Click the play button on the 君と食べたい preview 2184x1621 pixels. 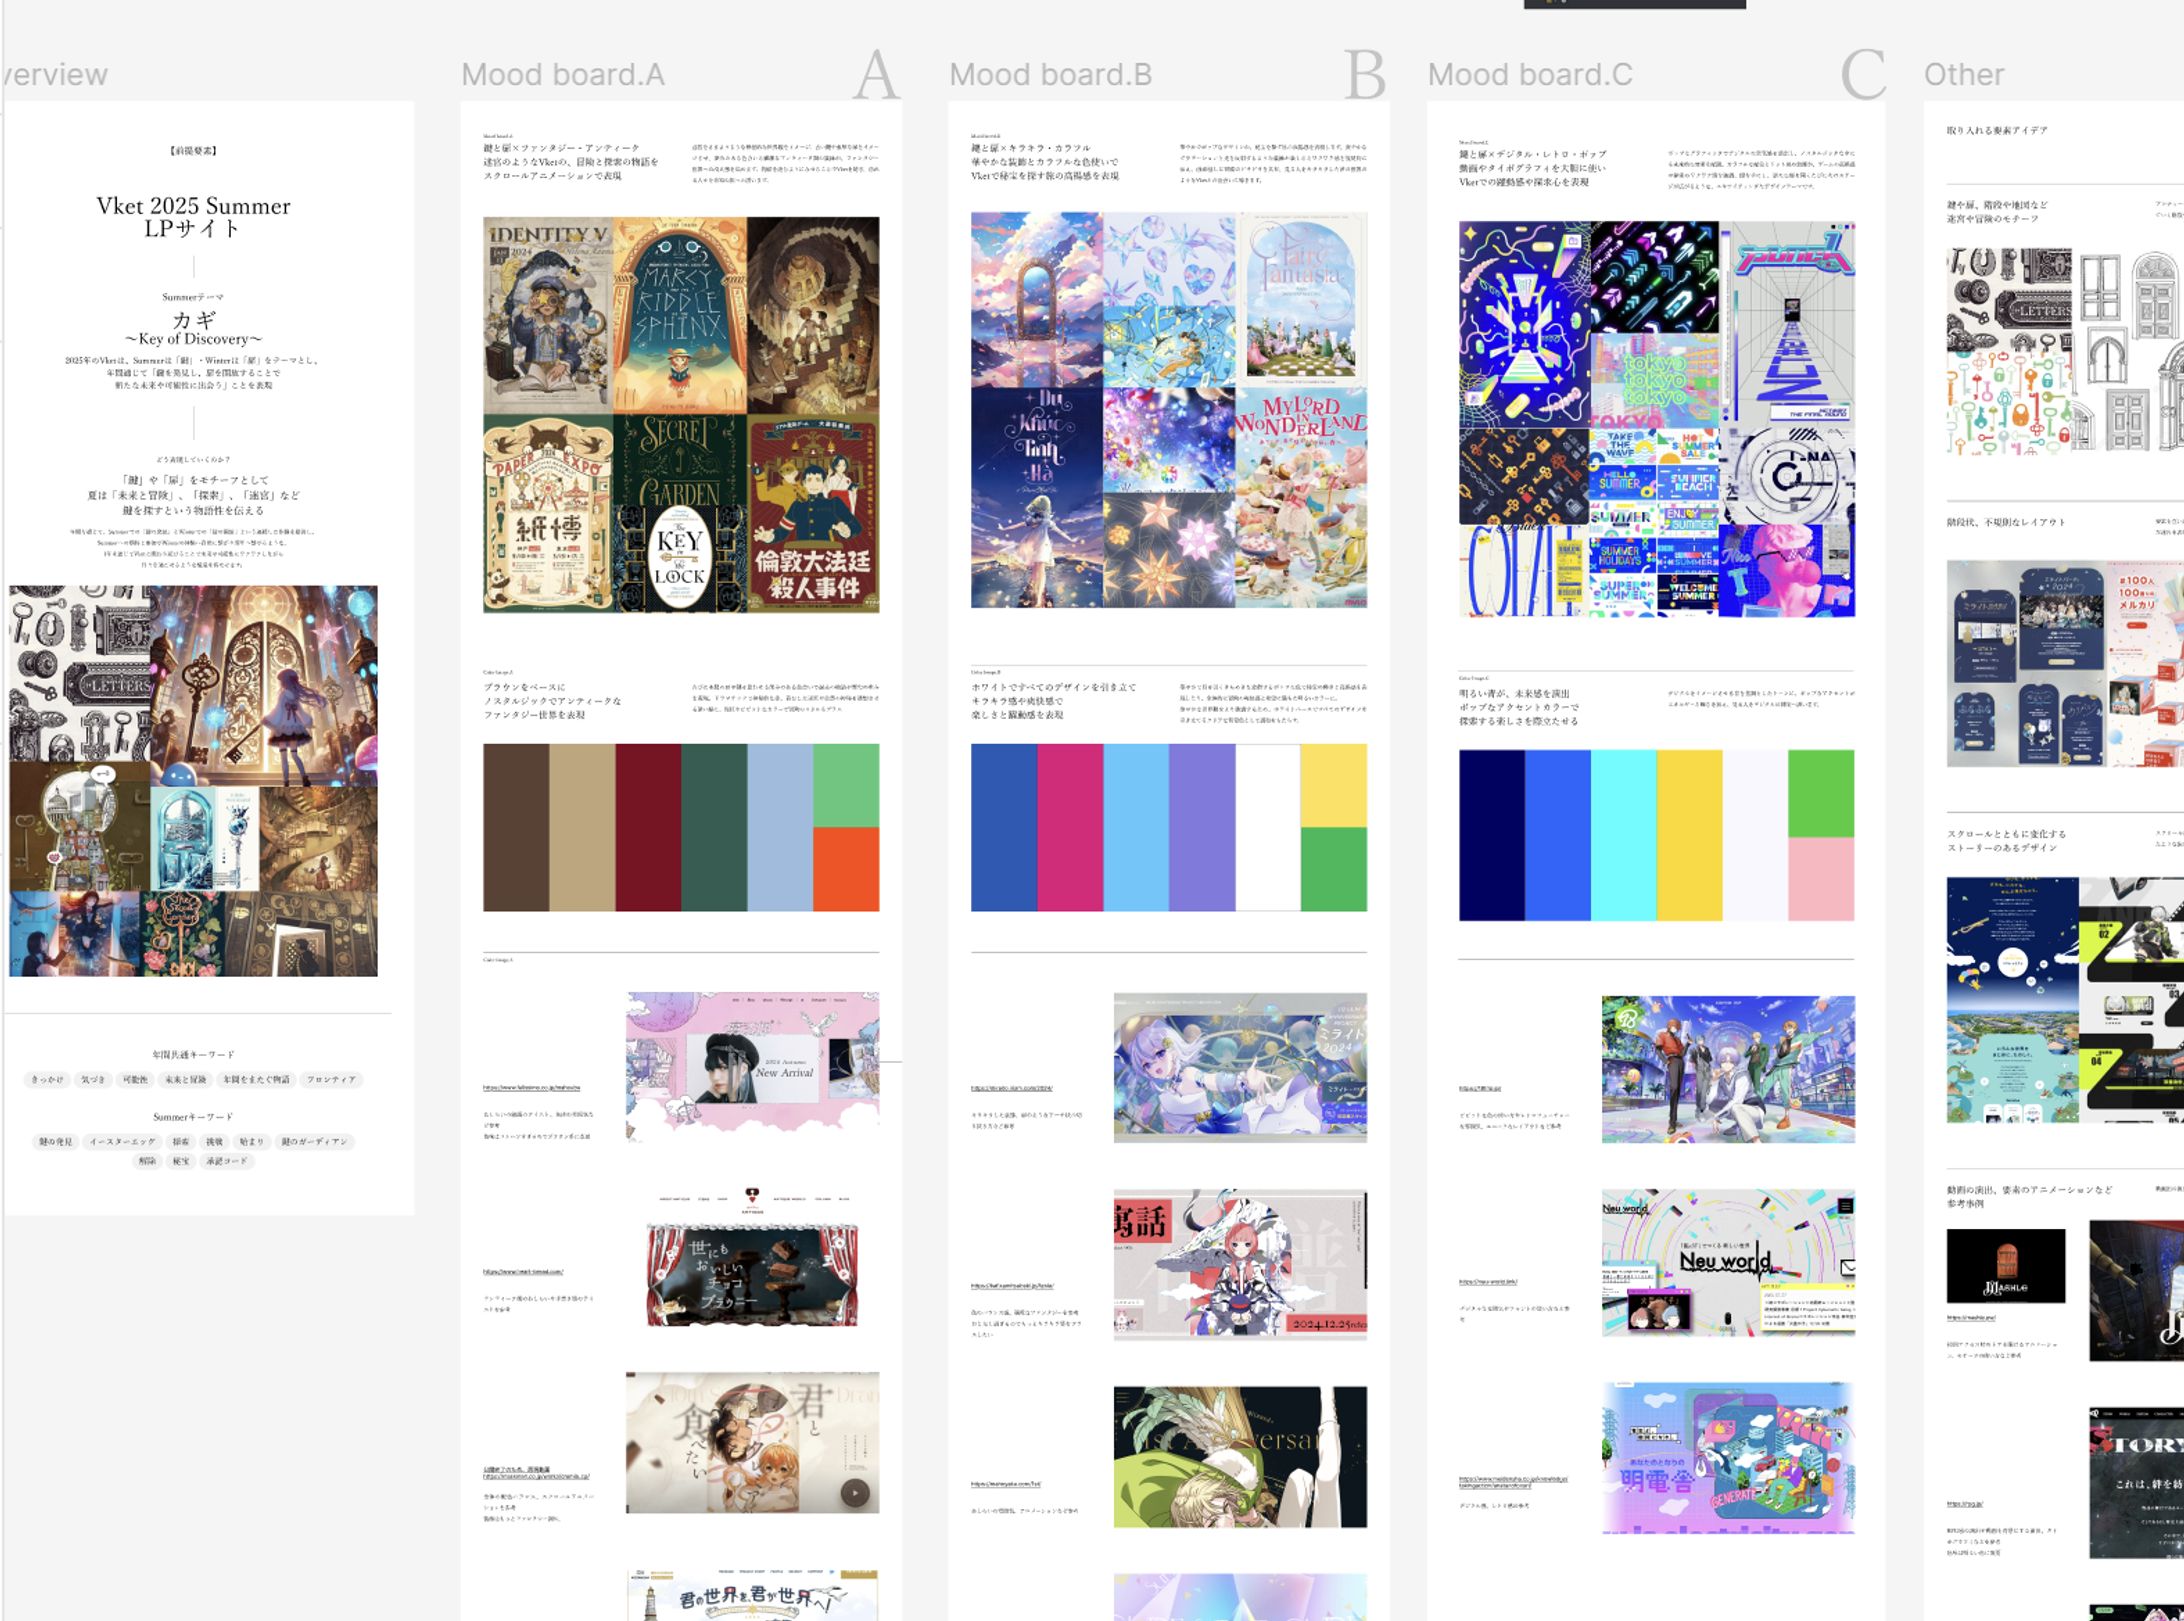854,1493
